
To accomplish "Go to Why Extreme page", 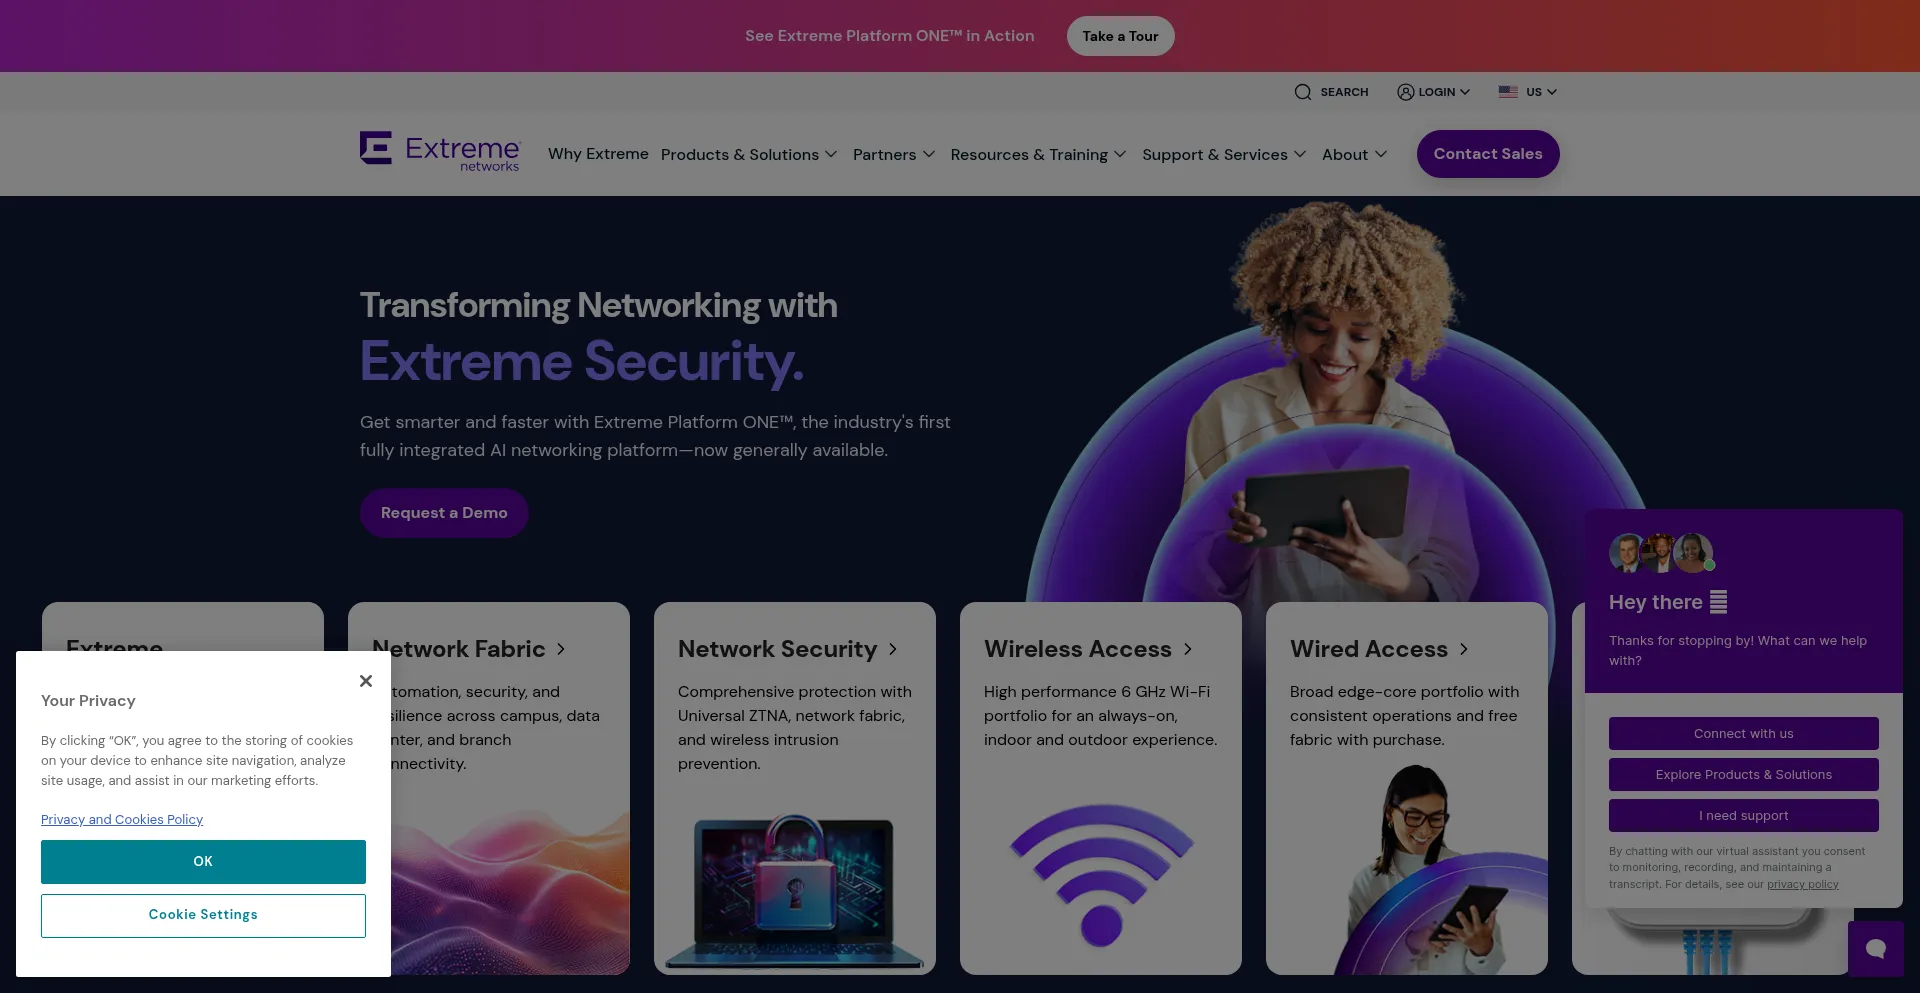I will 598,154.
